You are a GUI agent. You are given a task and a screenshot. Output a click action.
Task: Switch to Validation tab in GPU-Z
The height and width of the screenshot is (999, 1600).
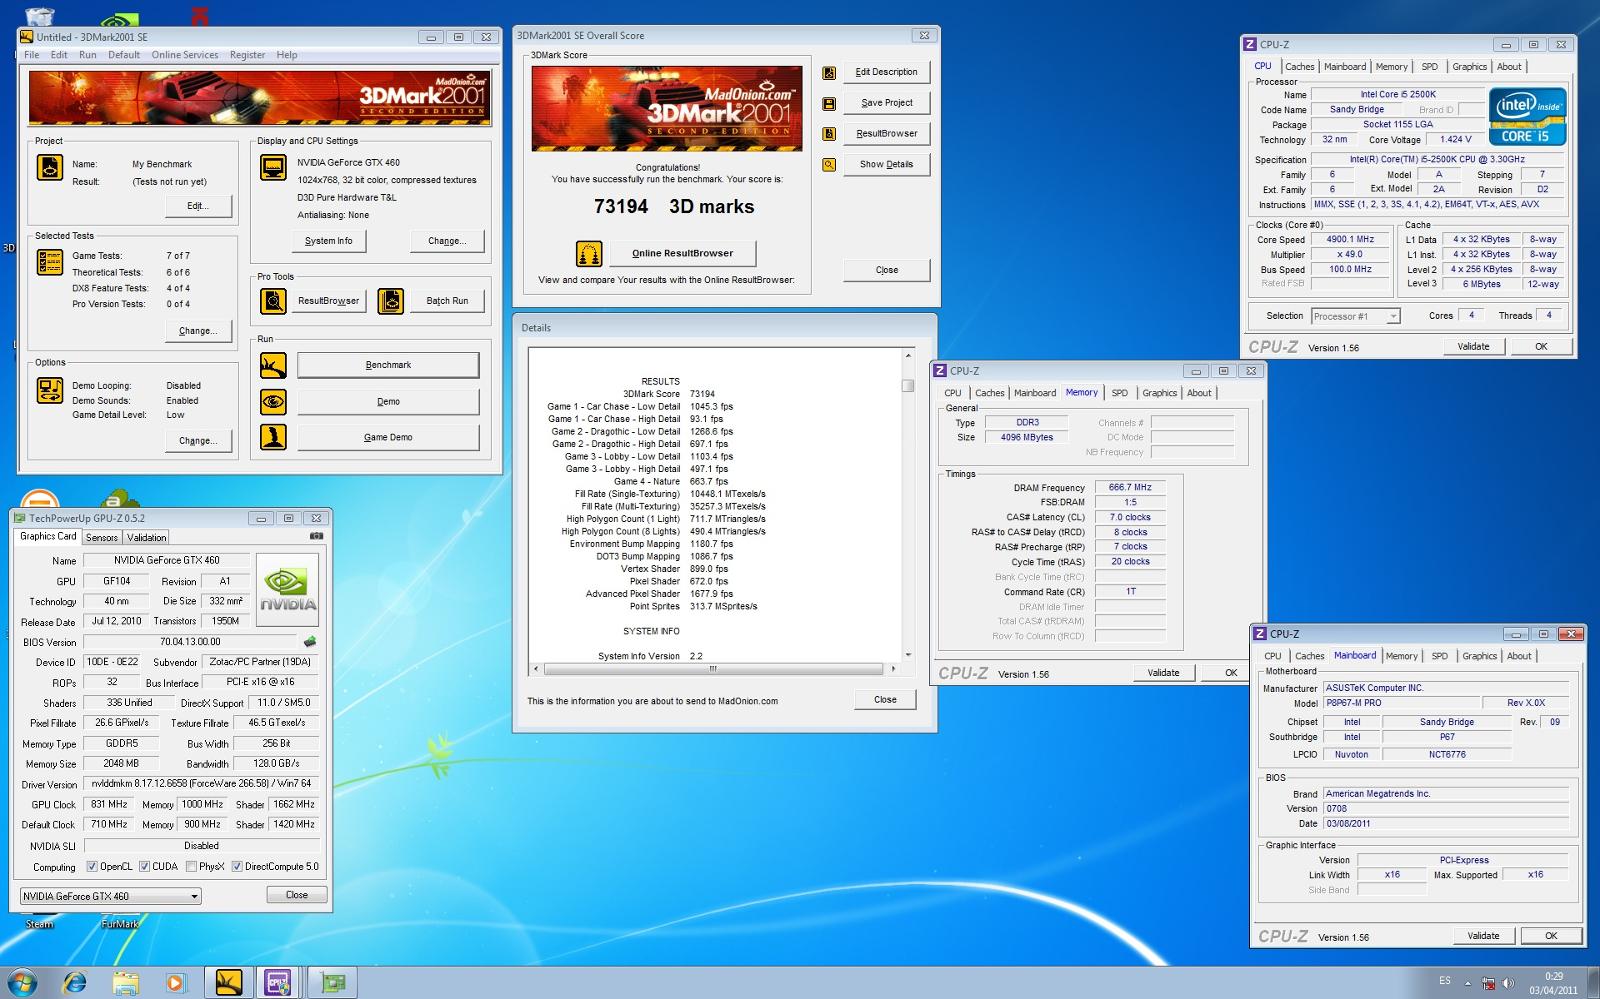[x=147, y=538]
